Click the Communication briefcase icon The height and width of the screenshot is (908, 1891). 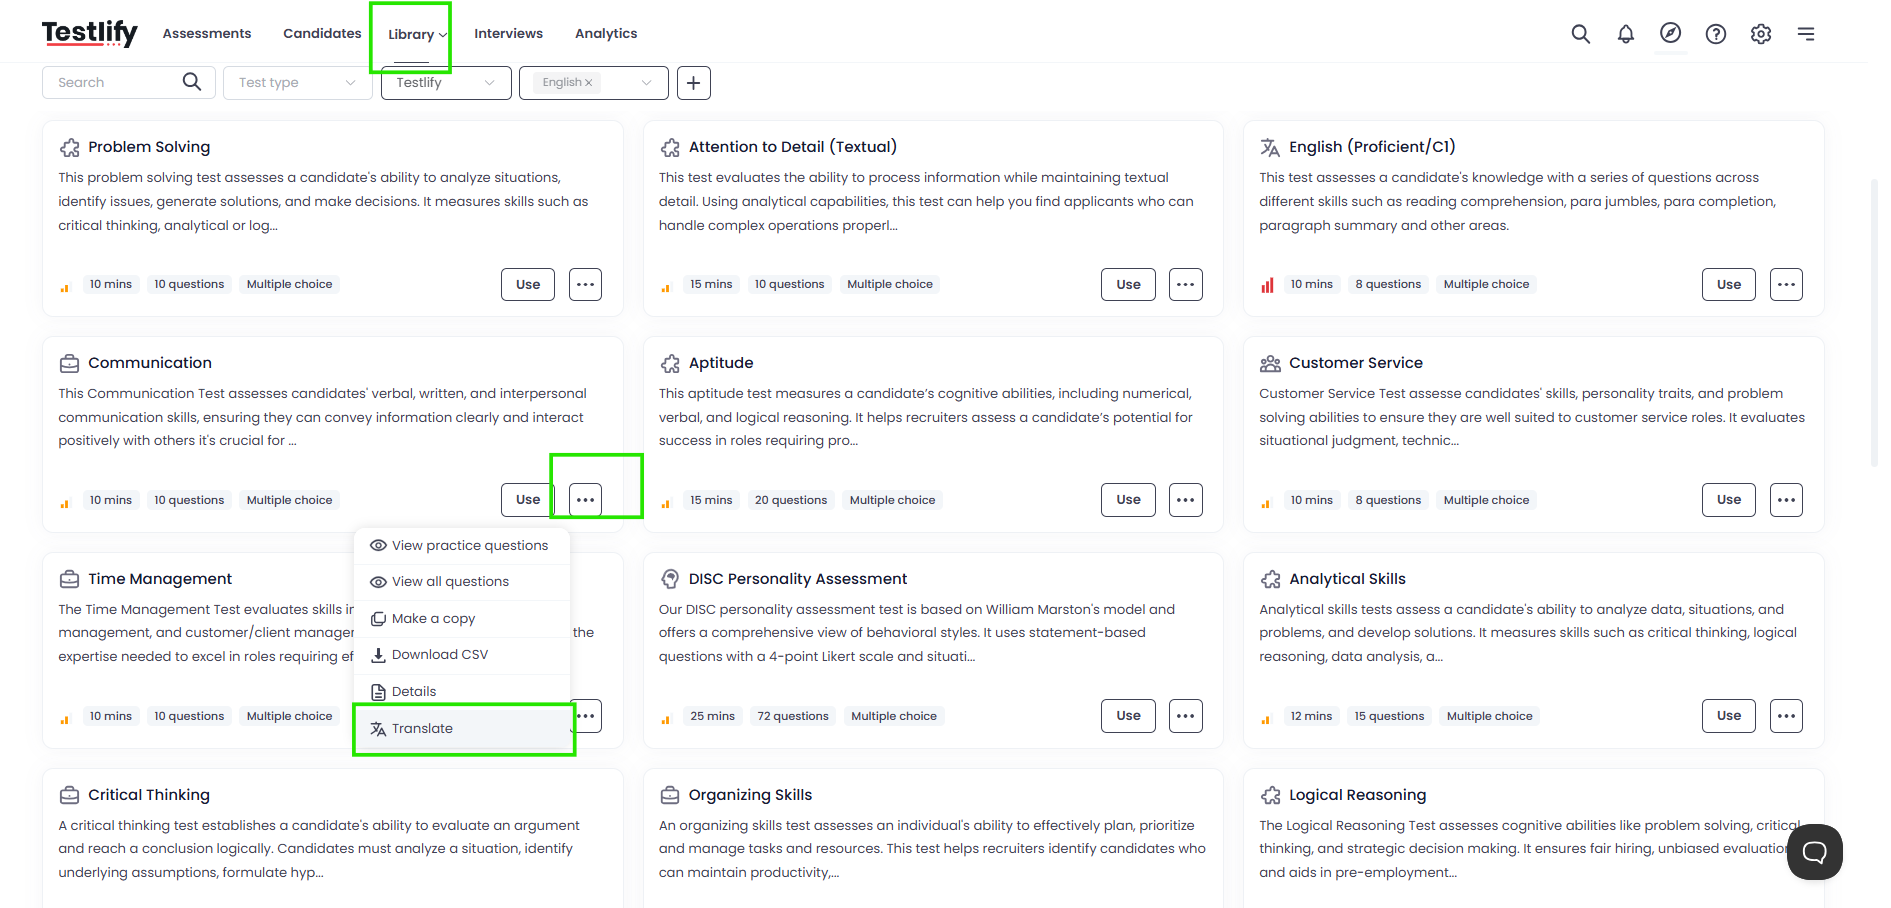(69, 363)
